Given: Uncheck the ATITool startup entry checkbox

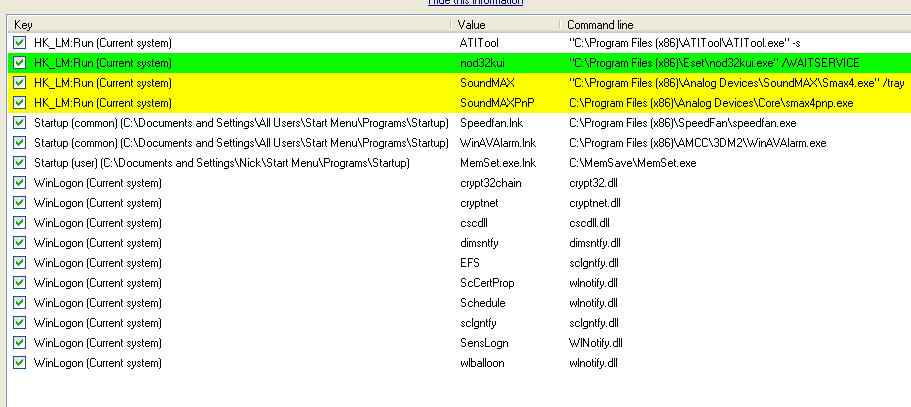Looking at the screenshot, I should tap(20, 43).
